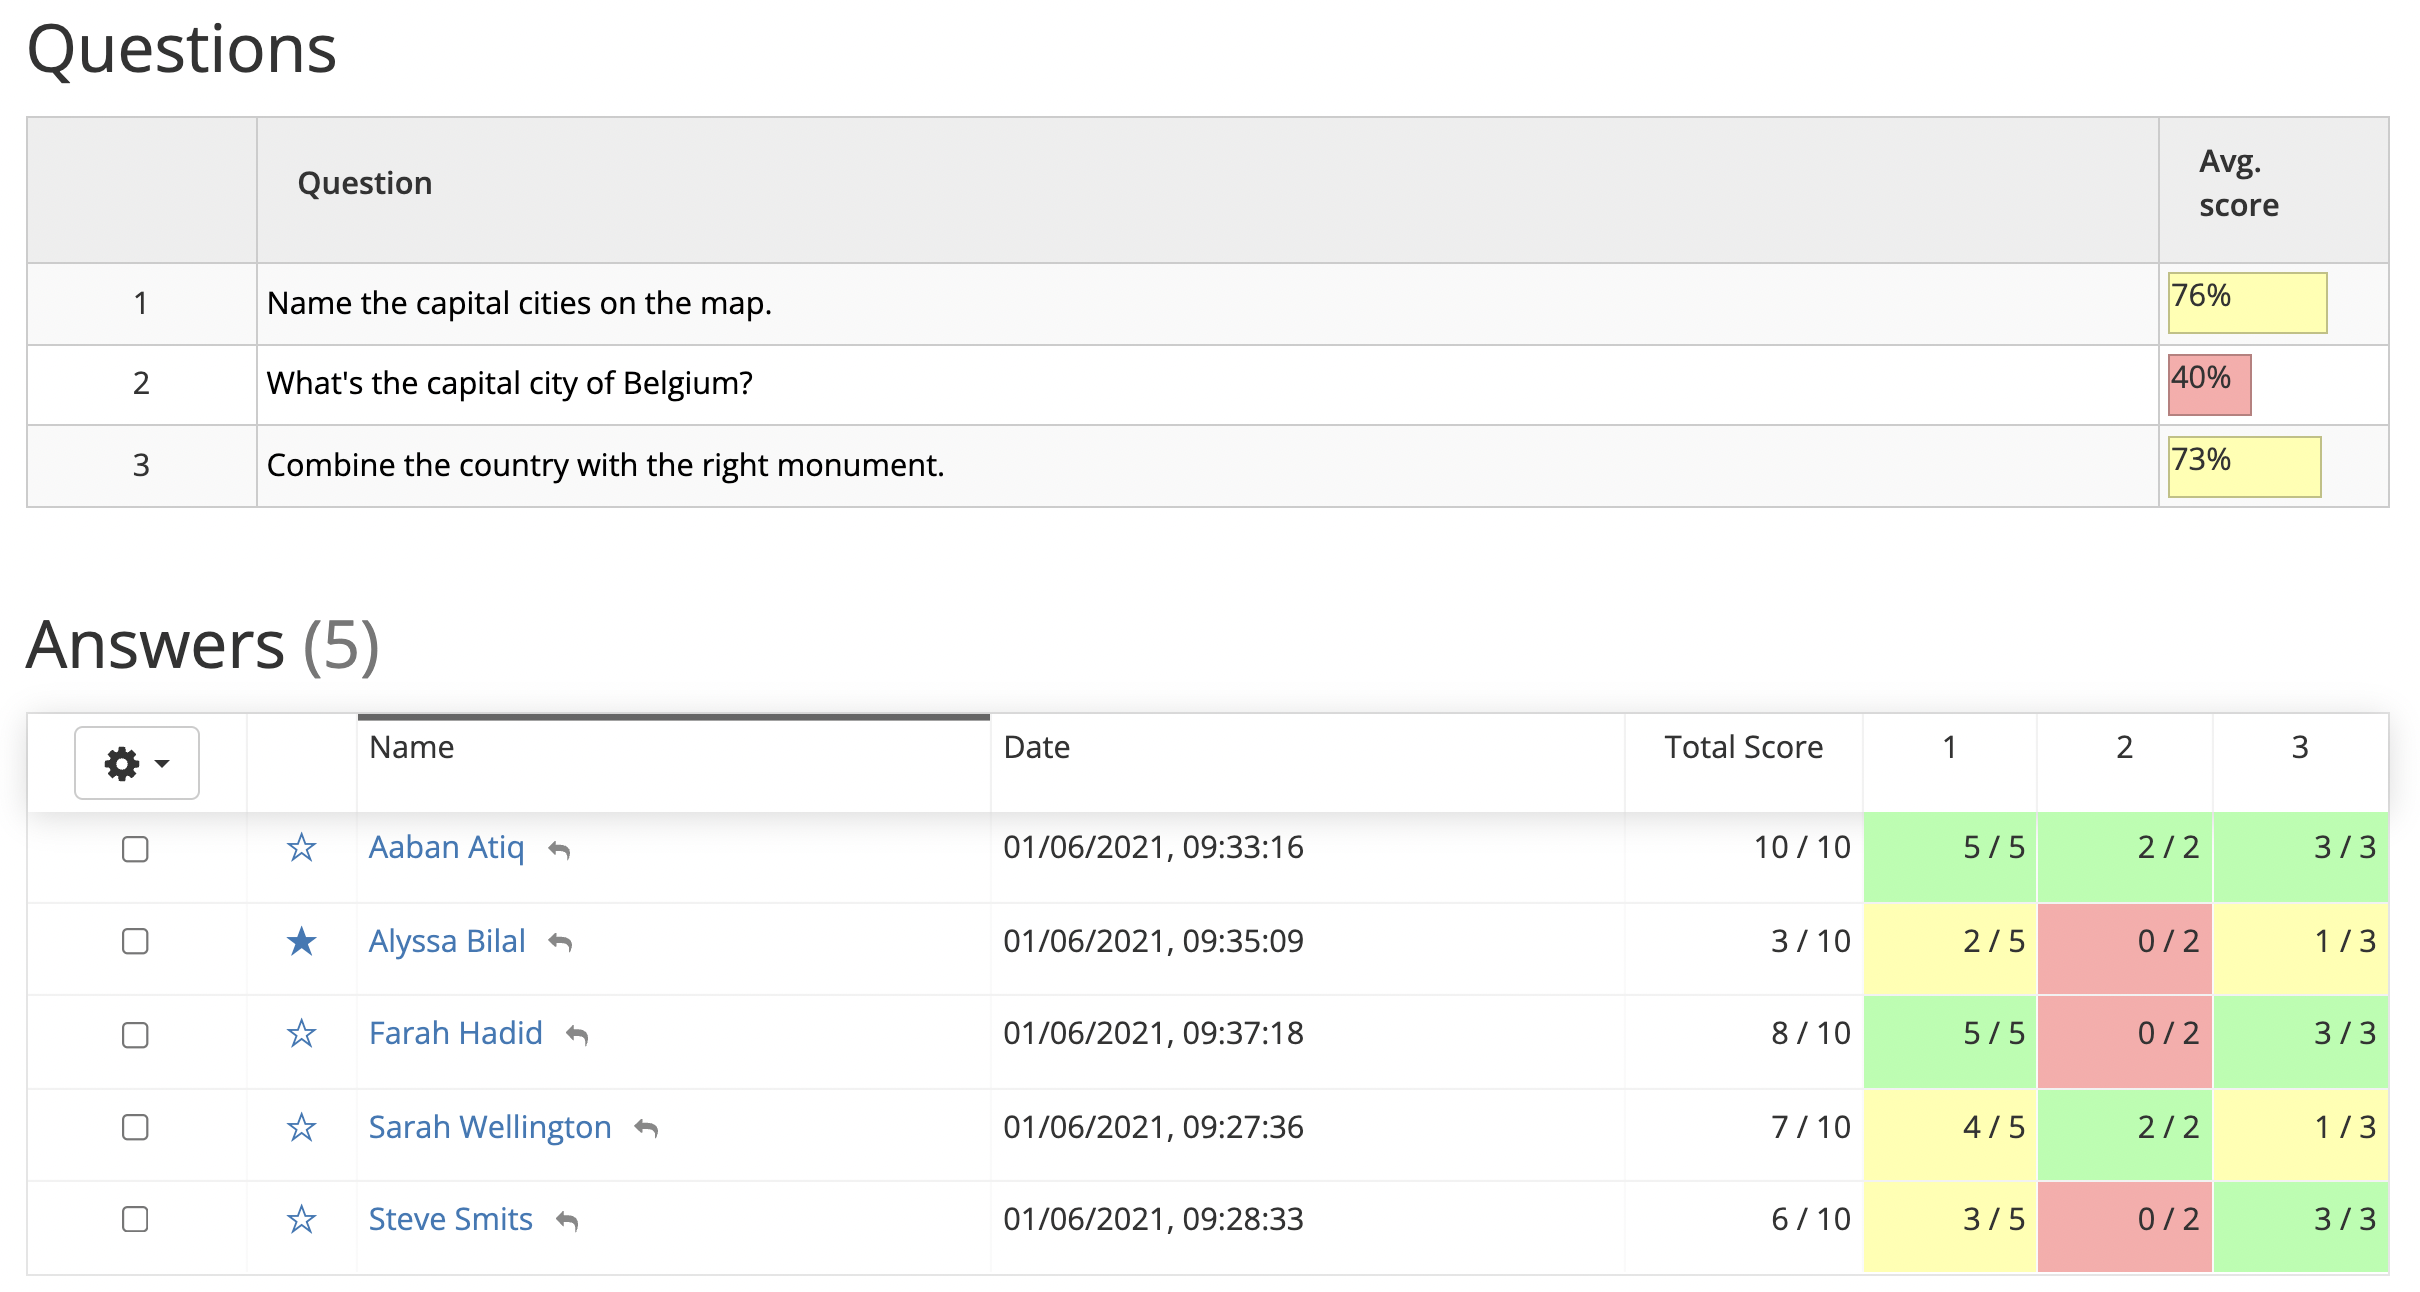Open Aaban Atiq's answer link
This screenshot has width=2420, height=1292.
click(x=446, y=847)
